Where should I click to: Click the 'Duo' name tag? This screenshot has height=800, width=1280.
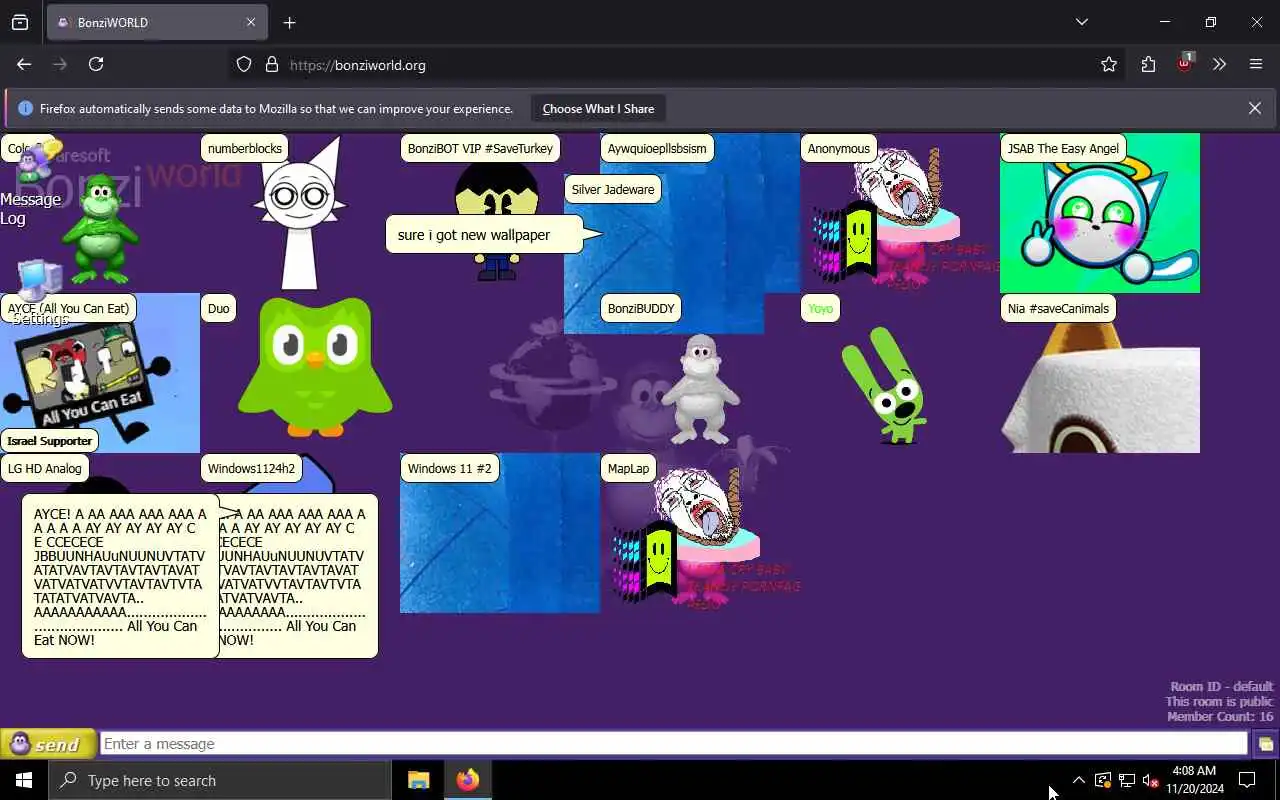(219, 309)
